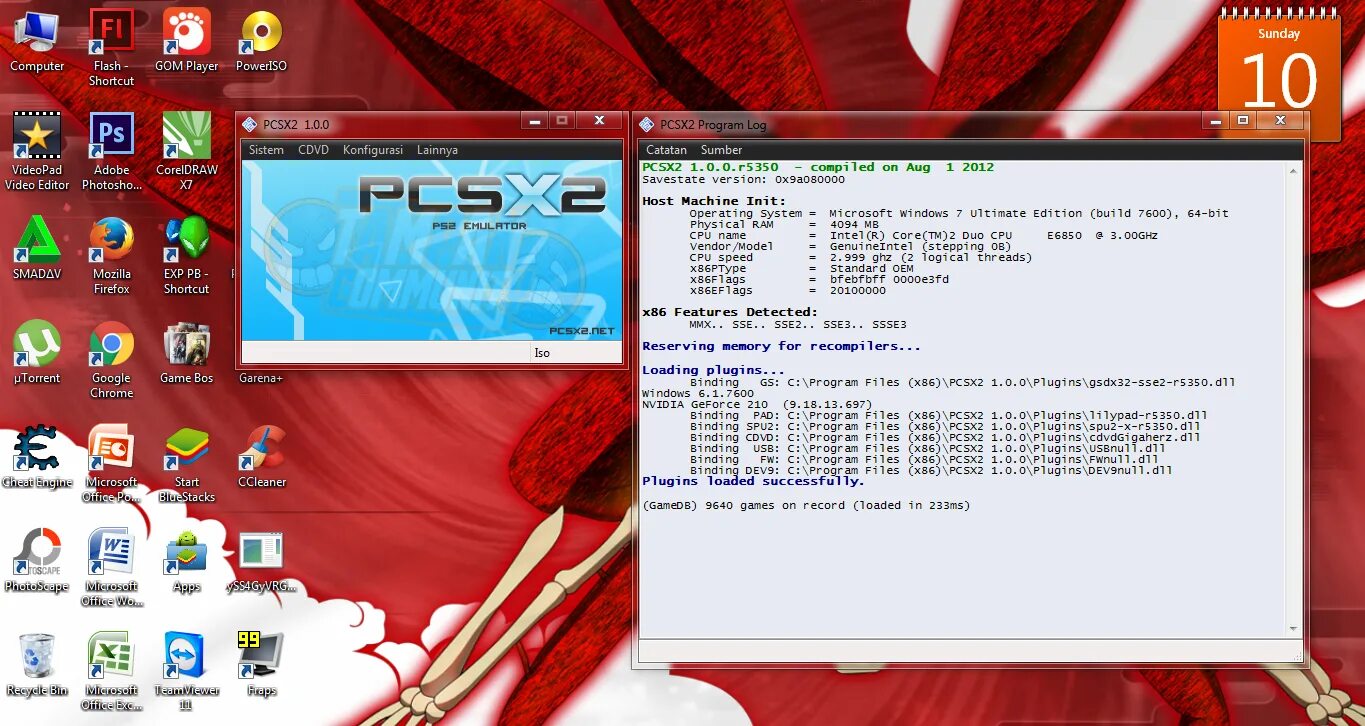Click the "Loading plugins..." log line

coord(713,370)
